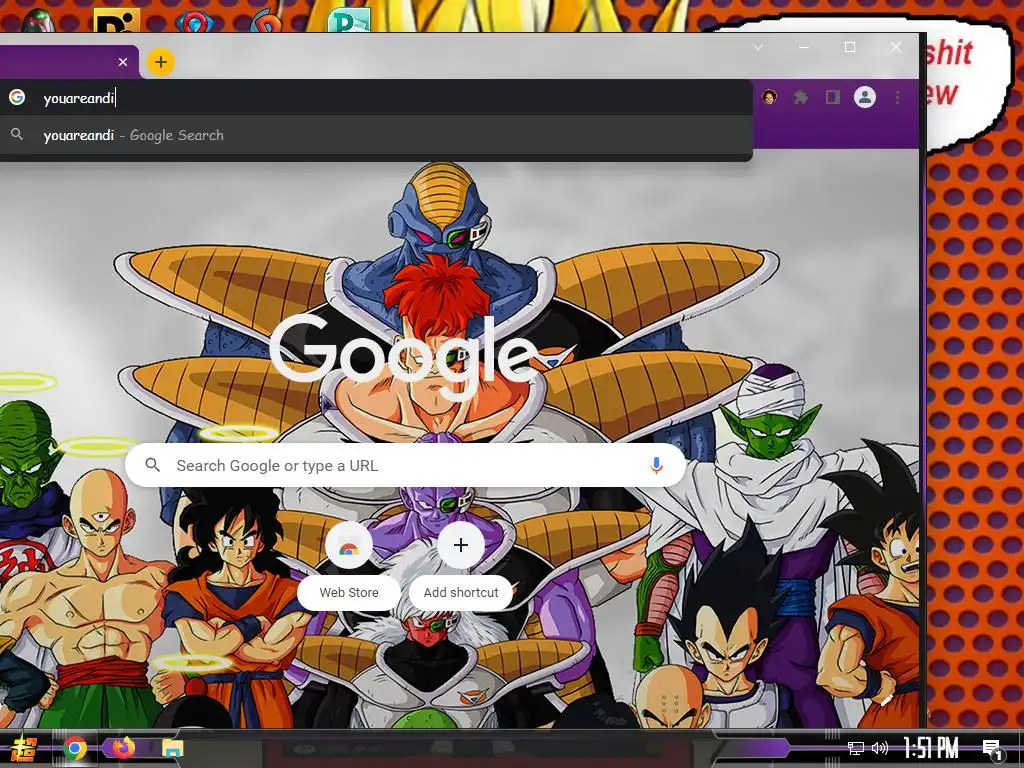This screenshot has width=1024, height=768.
Task: Click the Chrome icon in the taskbar
Action: coord(75,748)
